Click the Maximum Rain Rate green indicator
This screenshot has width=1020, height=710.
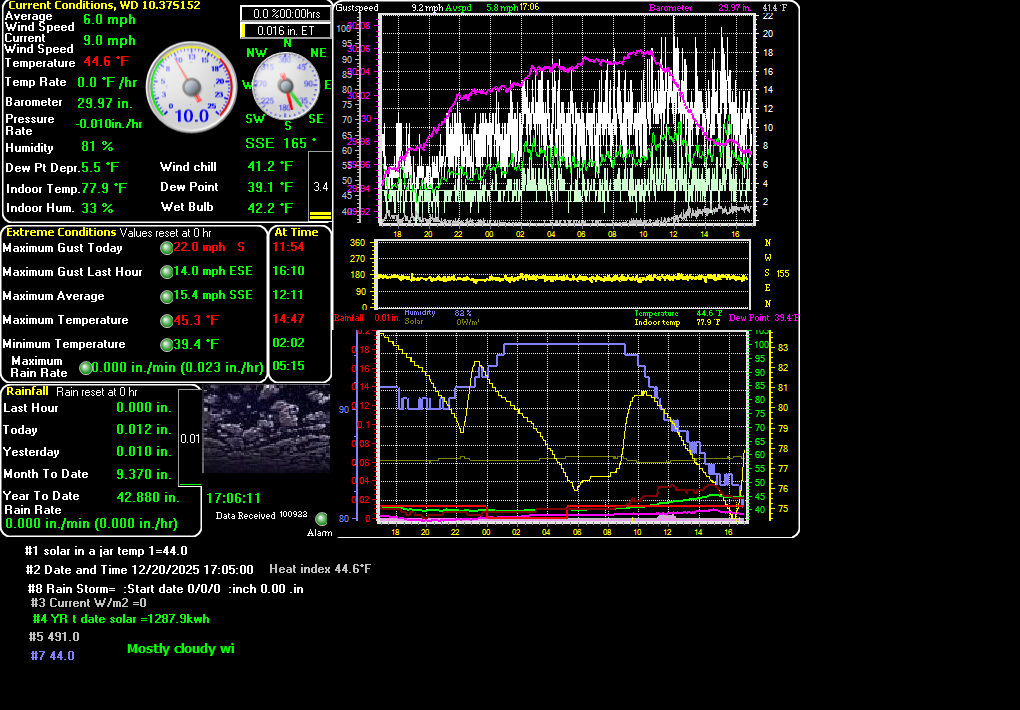tap(85, 368)
